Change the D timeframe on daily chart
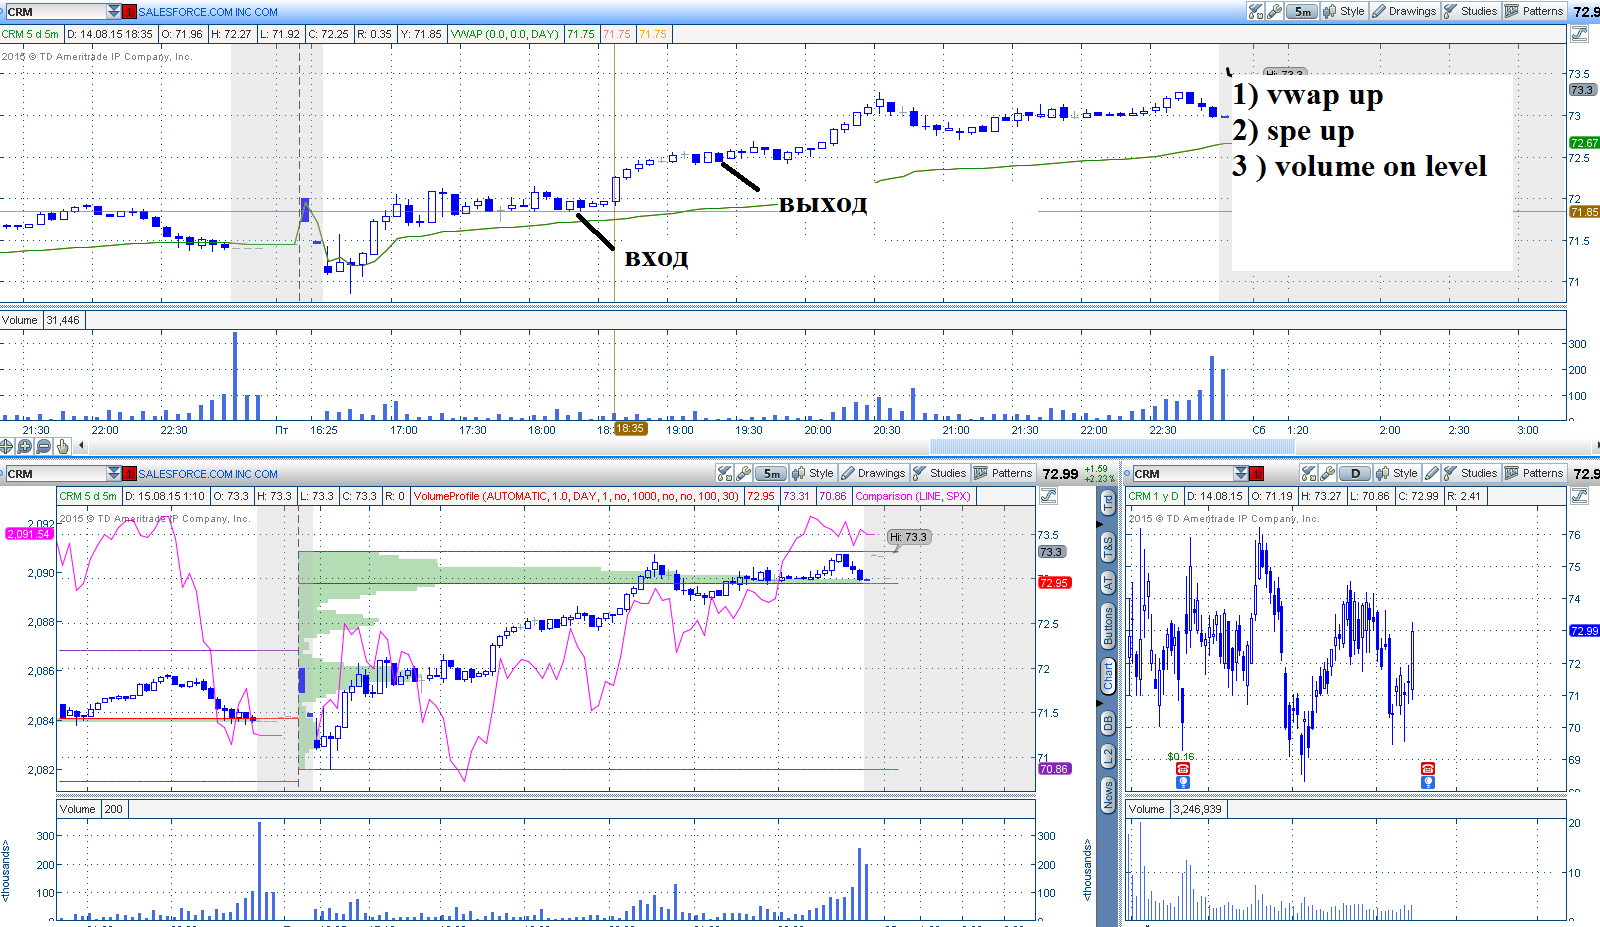Viewport: 1600px width, 927px height. [1355, 473]
